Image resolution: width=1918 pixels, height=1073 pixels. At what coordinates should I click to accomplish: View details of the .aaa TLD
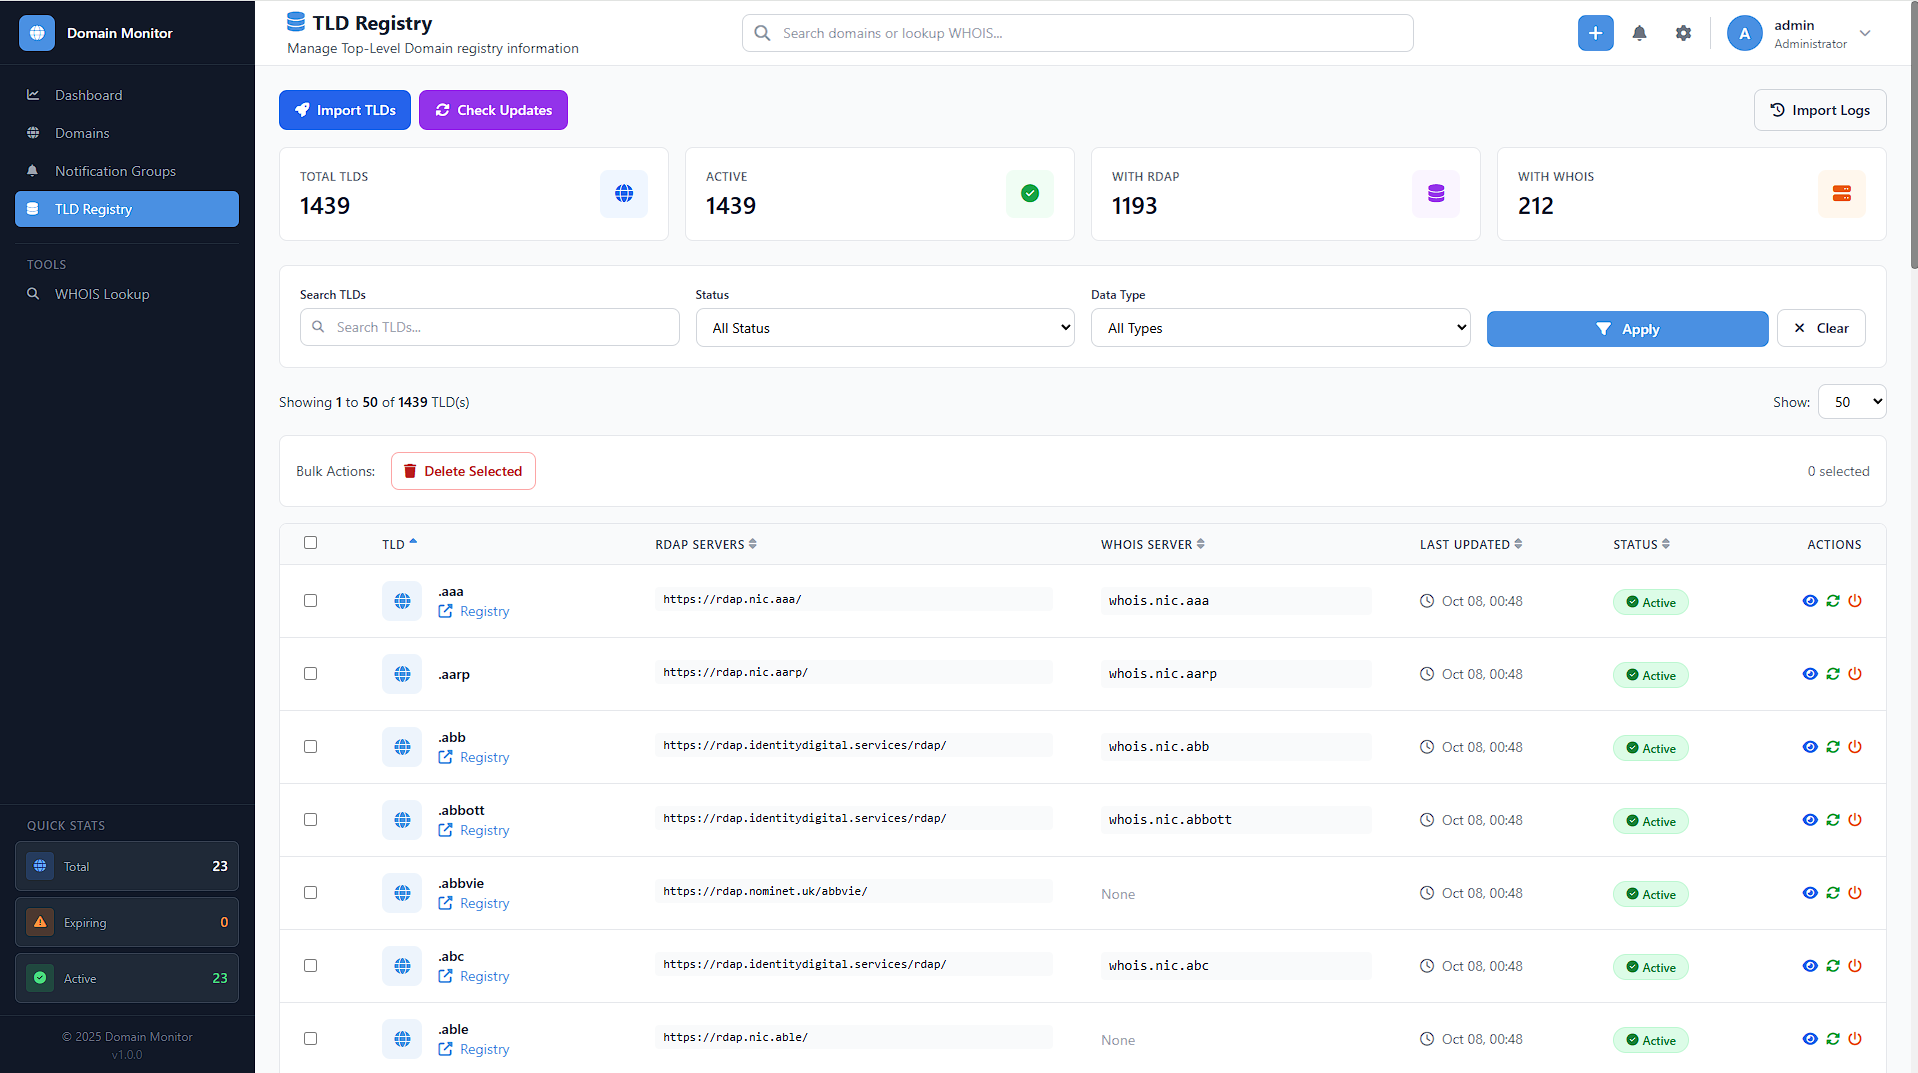[1809, 601]
